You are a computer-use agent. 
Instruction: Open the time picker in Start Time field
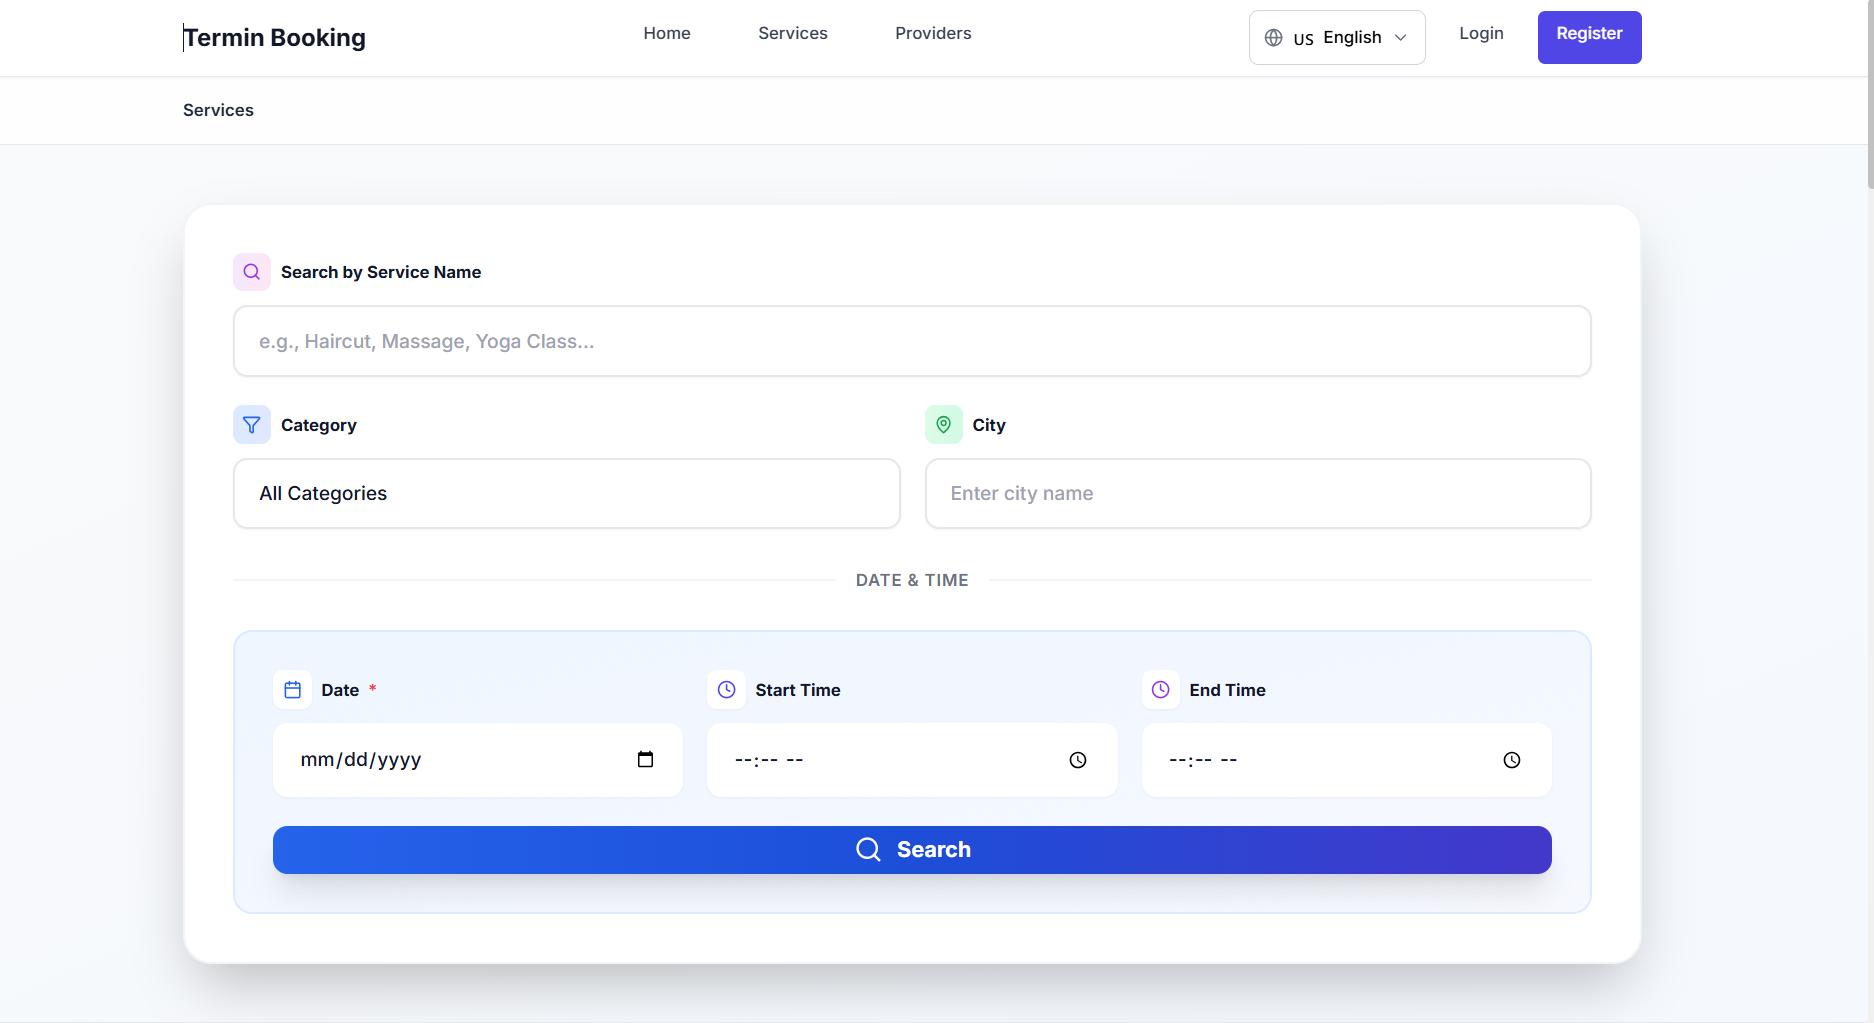(1077, 760)
